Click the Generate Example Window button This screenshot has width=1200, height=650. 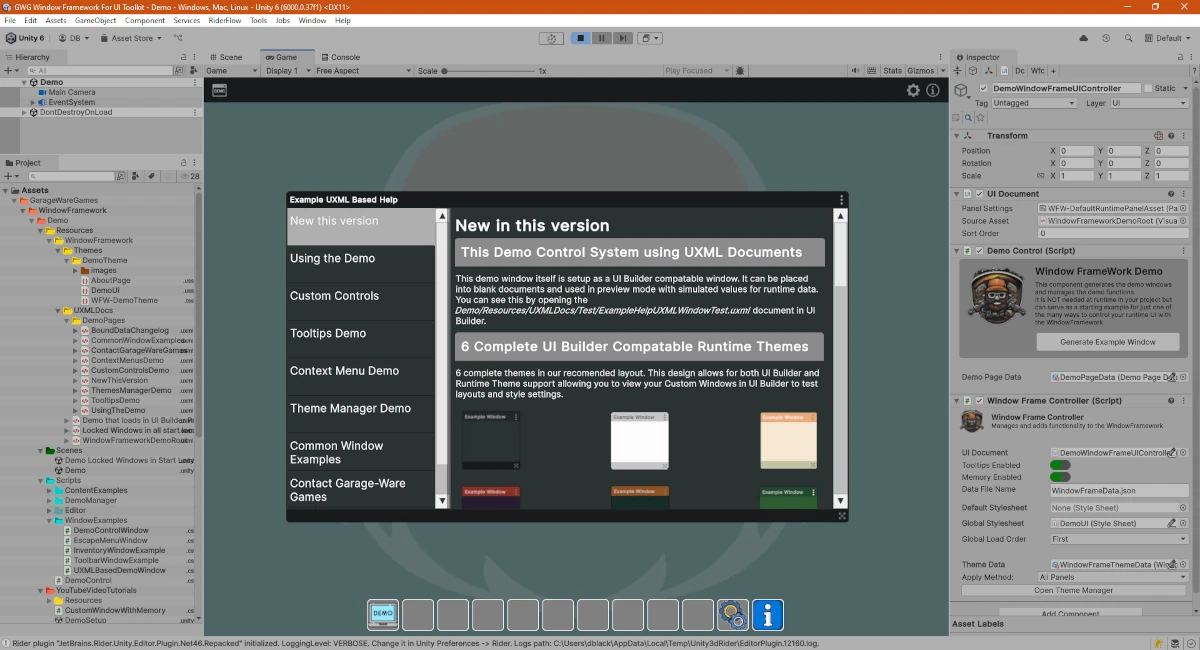[x=1108, y=342]
